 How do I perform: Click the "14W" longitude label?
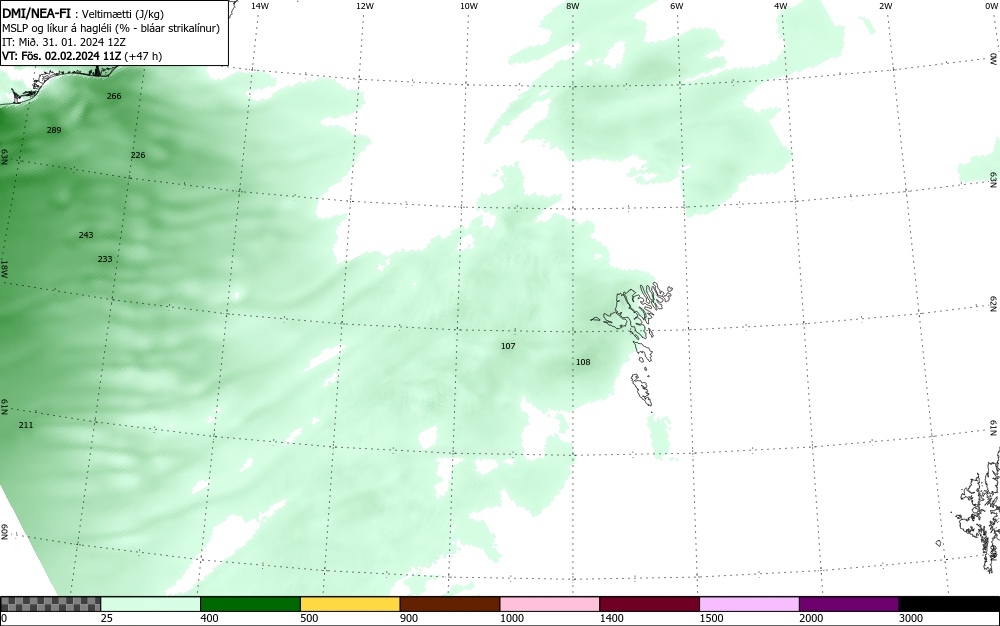point(260,6)
